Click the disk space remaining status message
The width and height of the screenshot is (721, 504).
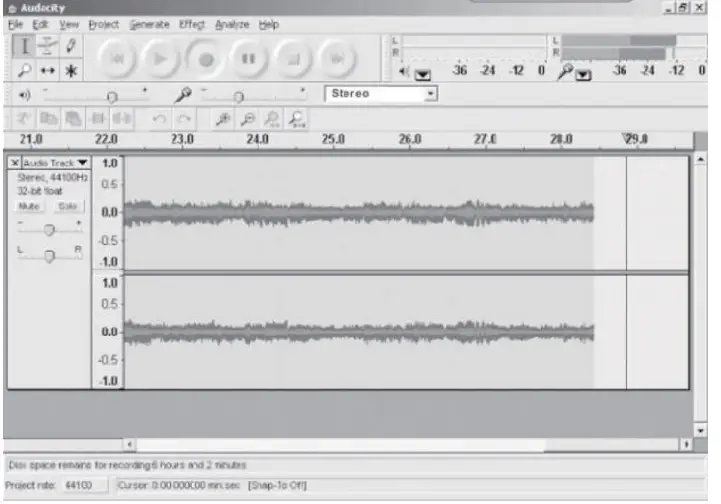click(x=127, y=465)
